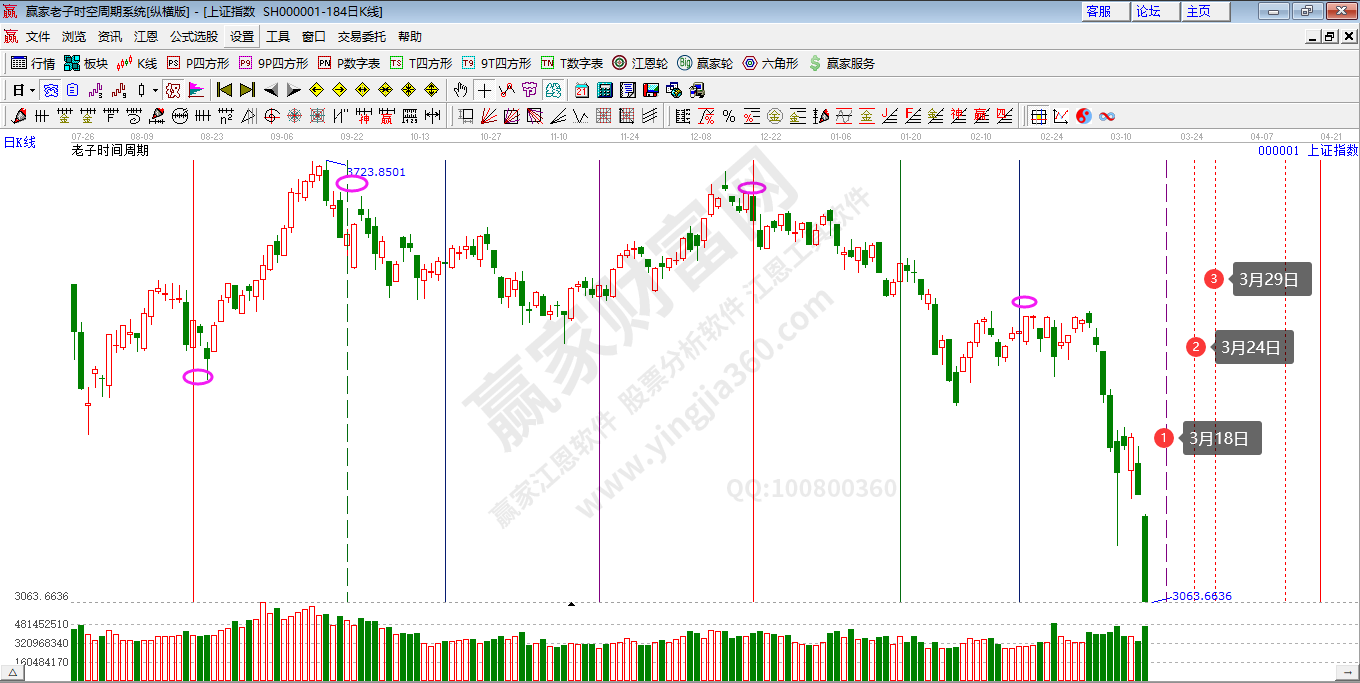The width and height of the screenshot is (1360, 683).
Task: Click the 论坛 forum button
Action: click(x=1148, y=11)
